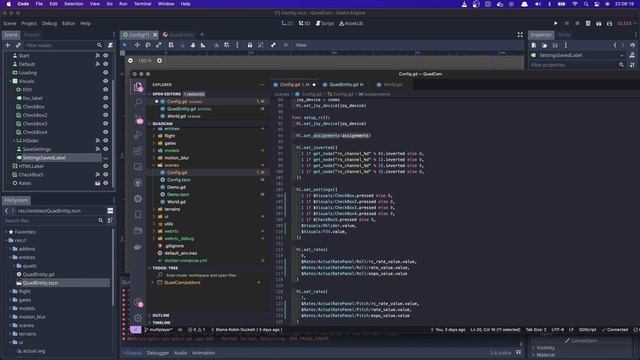The image size is (640, 360).
Task: Switch to 2D workspace button
Action: [x=287, y=24]
